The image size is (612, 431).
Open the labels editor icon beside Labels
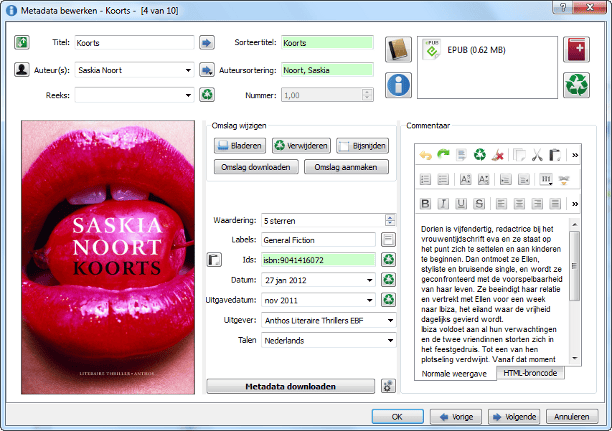point(388,239)
